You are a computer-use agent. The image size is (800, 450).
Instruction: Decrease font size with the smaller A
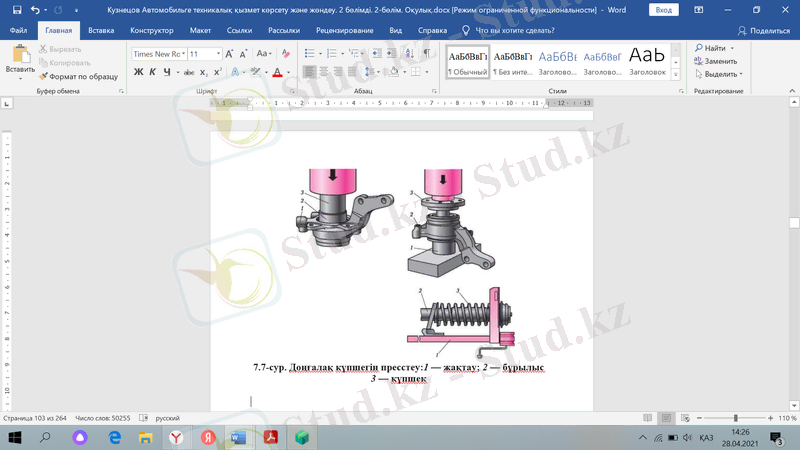(243, 54)
